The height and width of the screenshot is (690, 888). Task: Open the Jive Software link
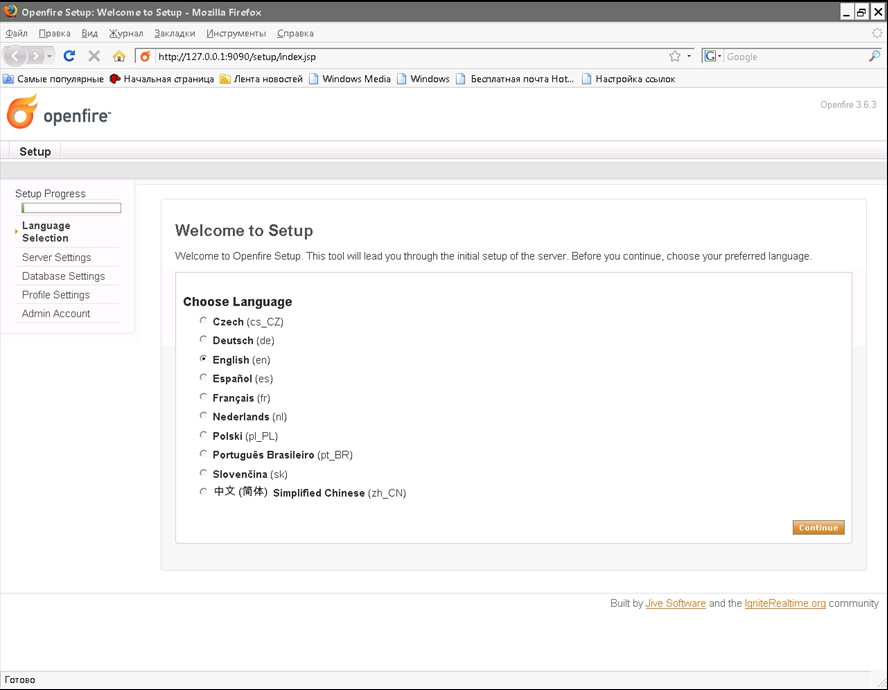[676, 603]
